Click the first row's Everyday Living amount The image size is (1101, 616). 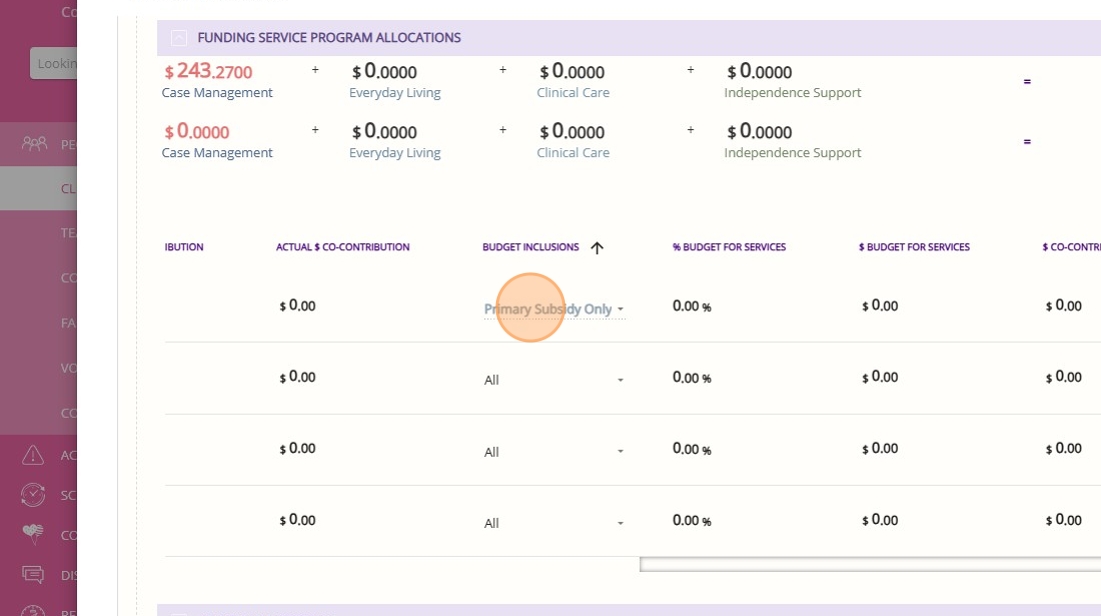[384, 72]
